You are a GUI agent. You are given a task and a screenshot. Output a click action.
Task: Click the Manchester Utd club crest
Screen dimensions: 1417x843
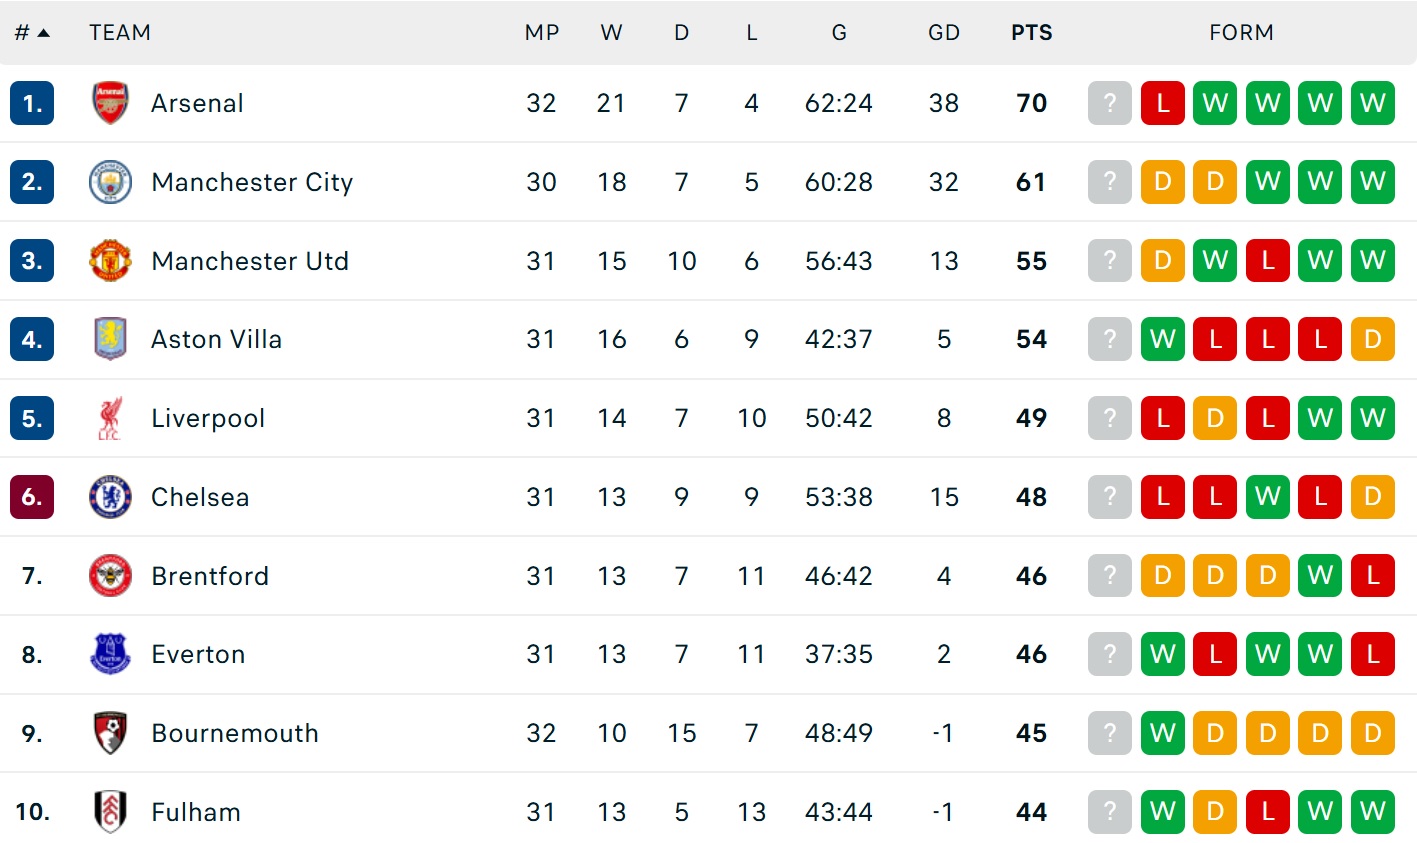(x=110, y=261)
